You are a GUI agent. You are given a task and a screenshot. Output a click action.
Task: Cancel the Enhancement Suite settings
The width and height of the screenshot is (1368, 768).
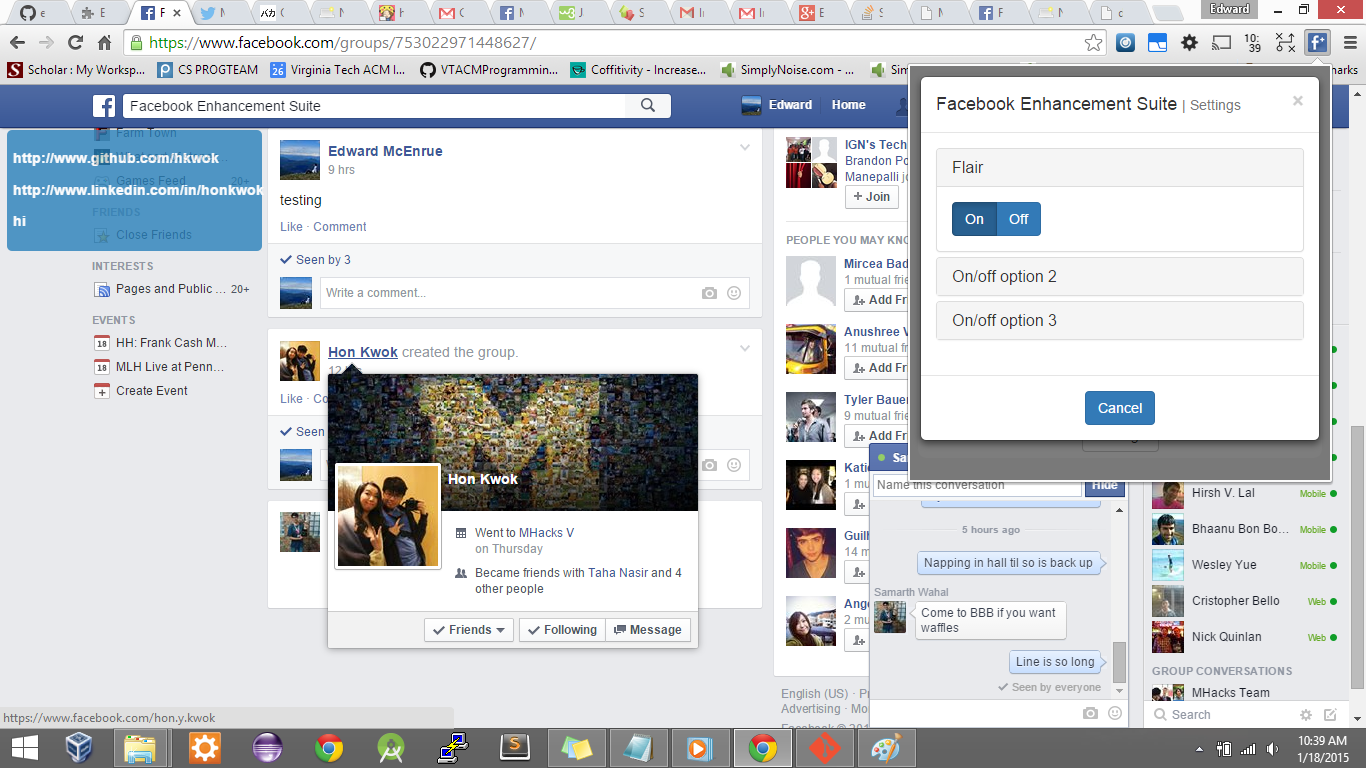1120,408
